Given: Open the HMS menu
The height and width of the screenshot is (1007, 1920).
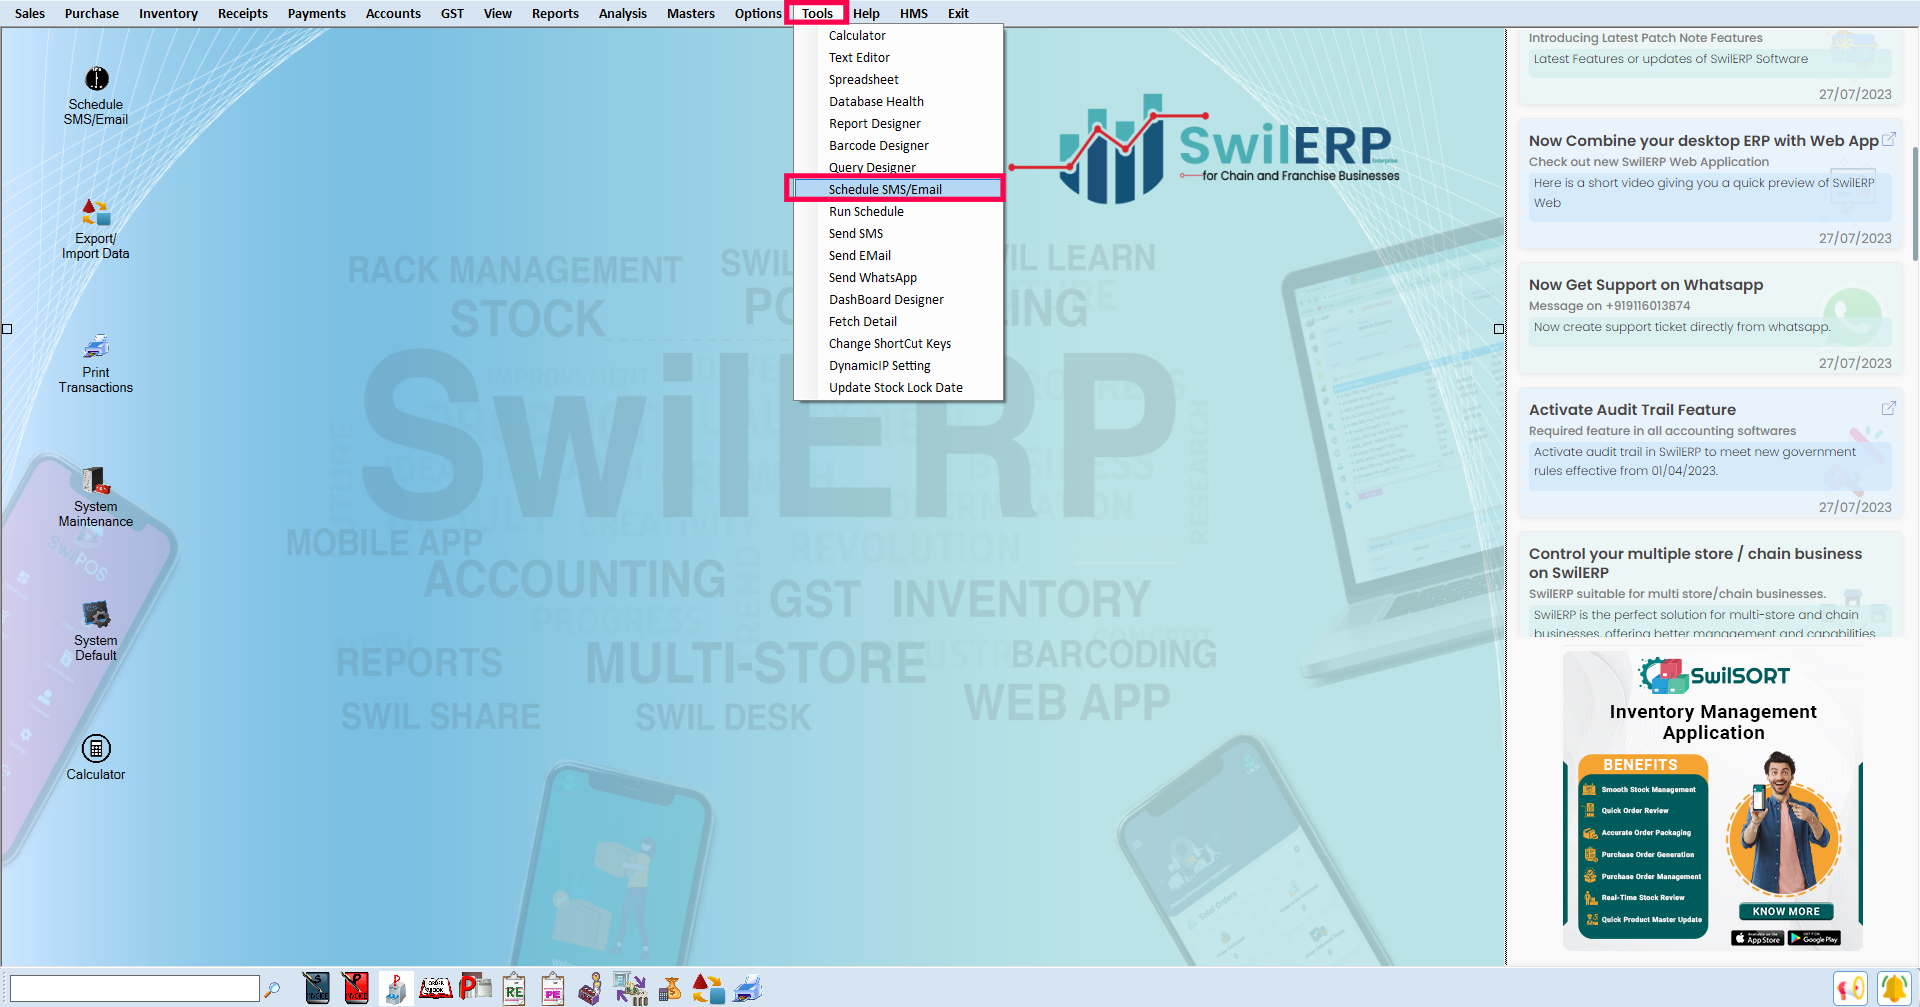Looking at the screenshot, I should click(914, 13).
